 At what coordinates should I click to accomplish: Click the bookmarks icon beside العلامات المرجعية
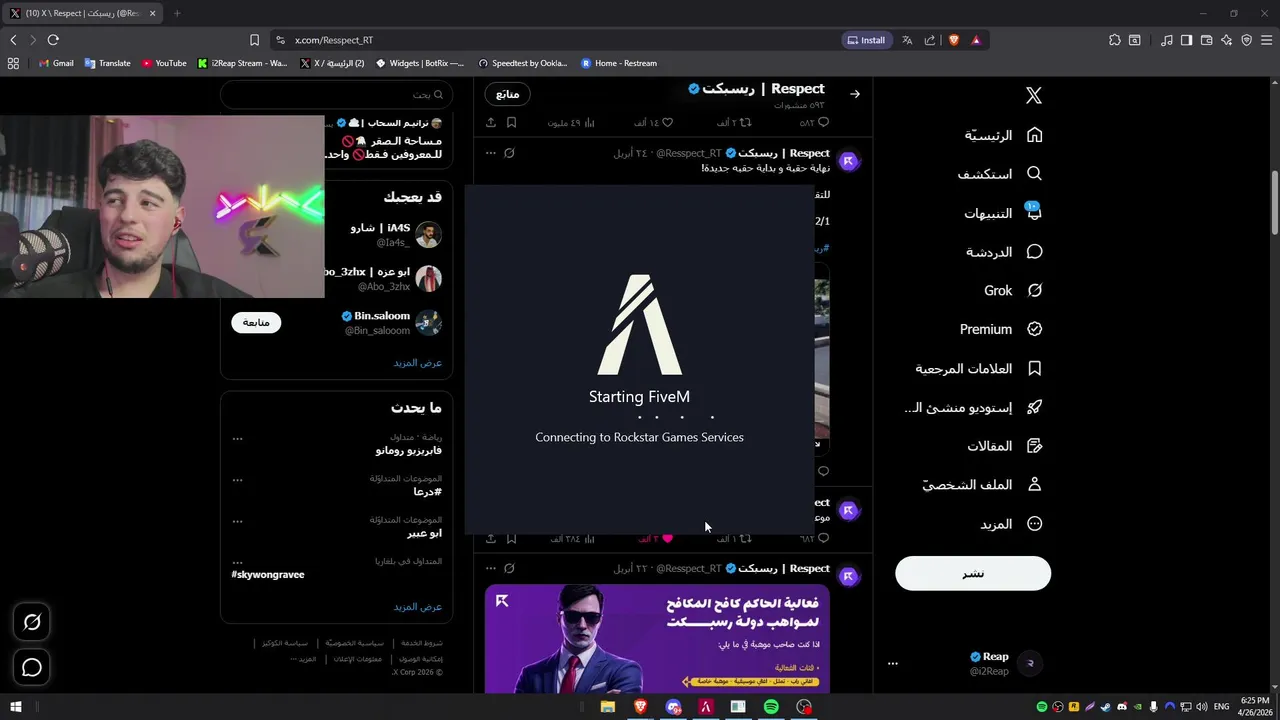1035,368
